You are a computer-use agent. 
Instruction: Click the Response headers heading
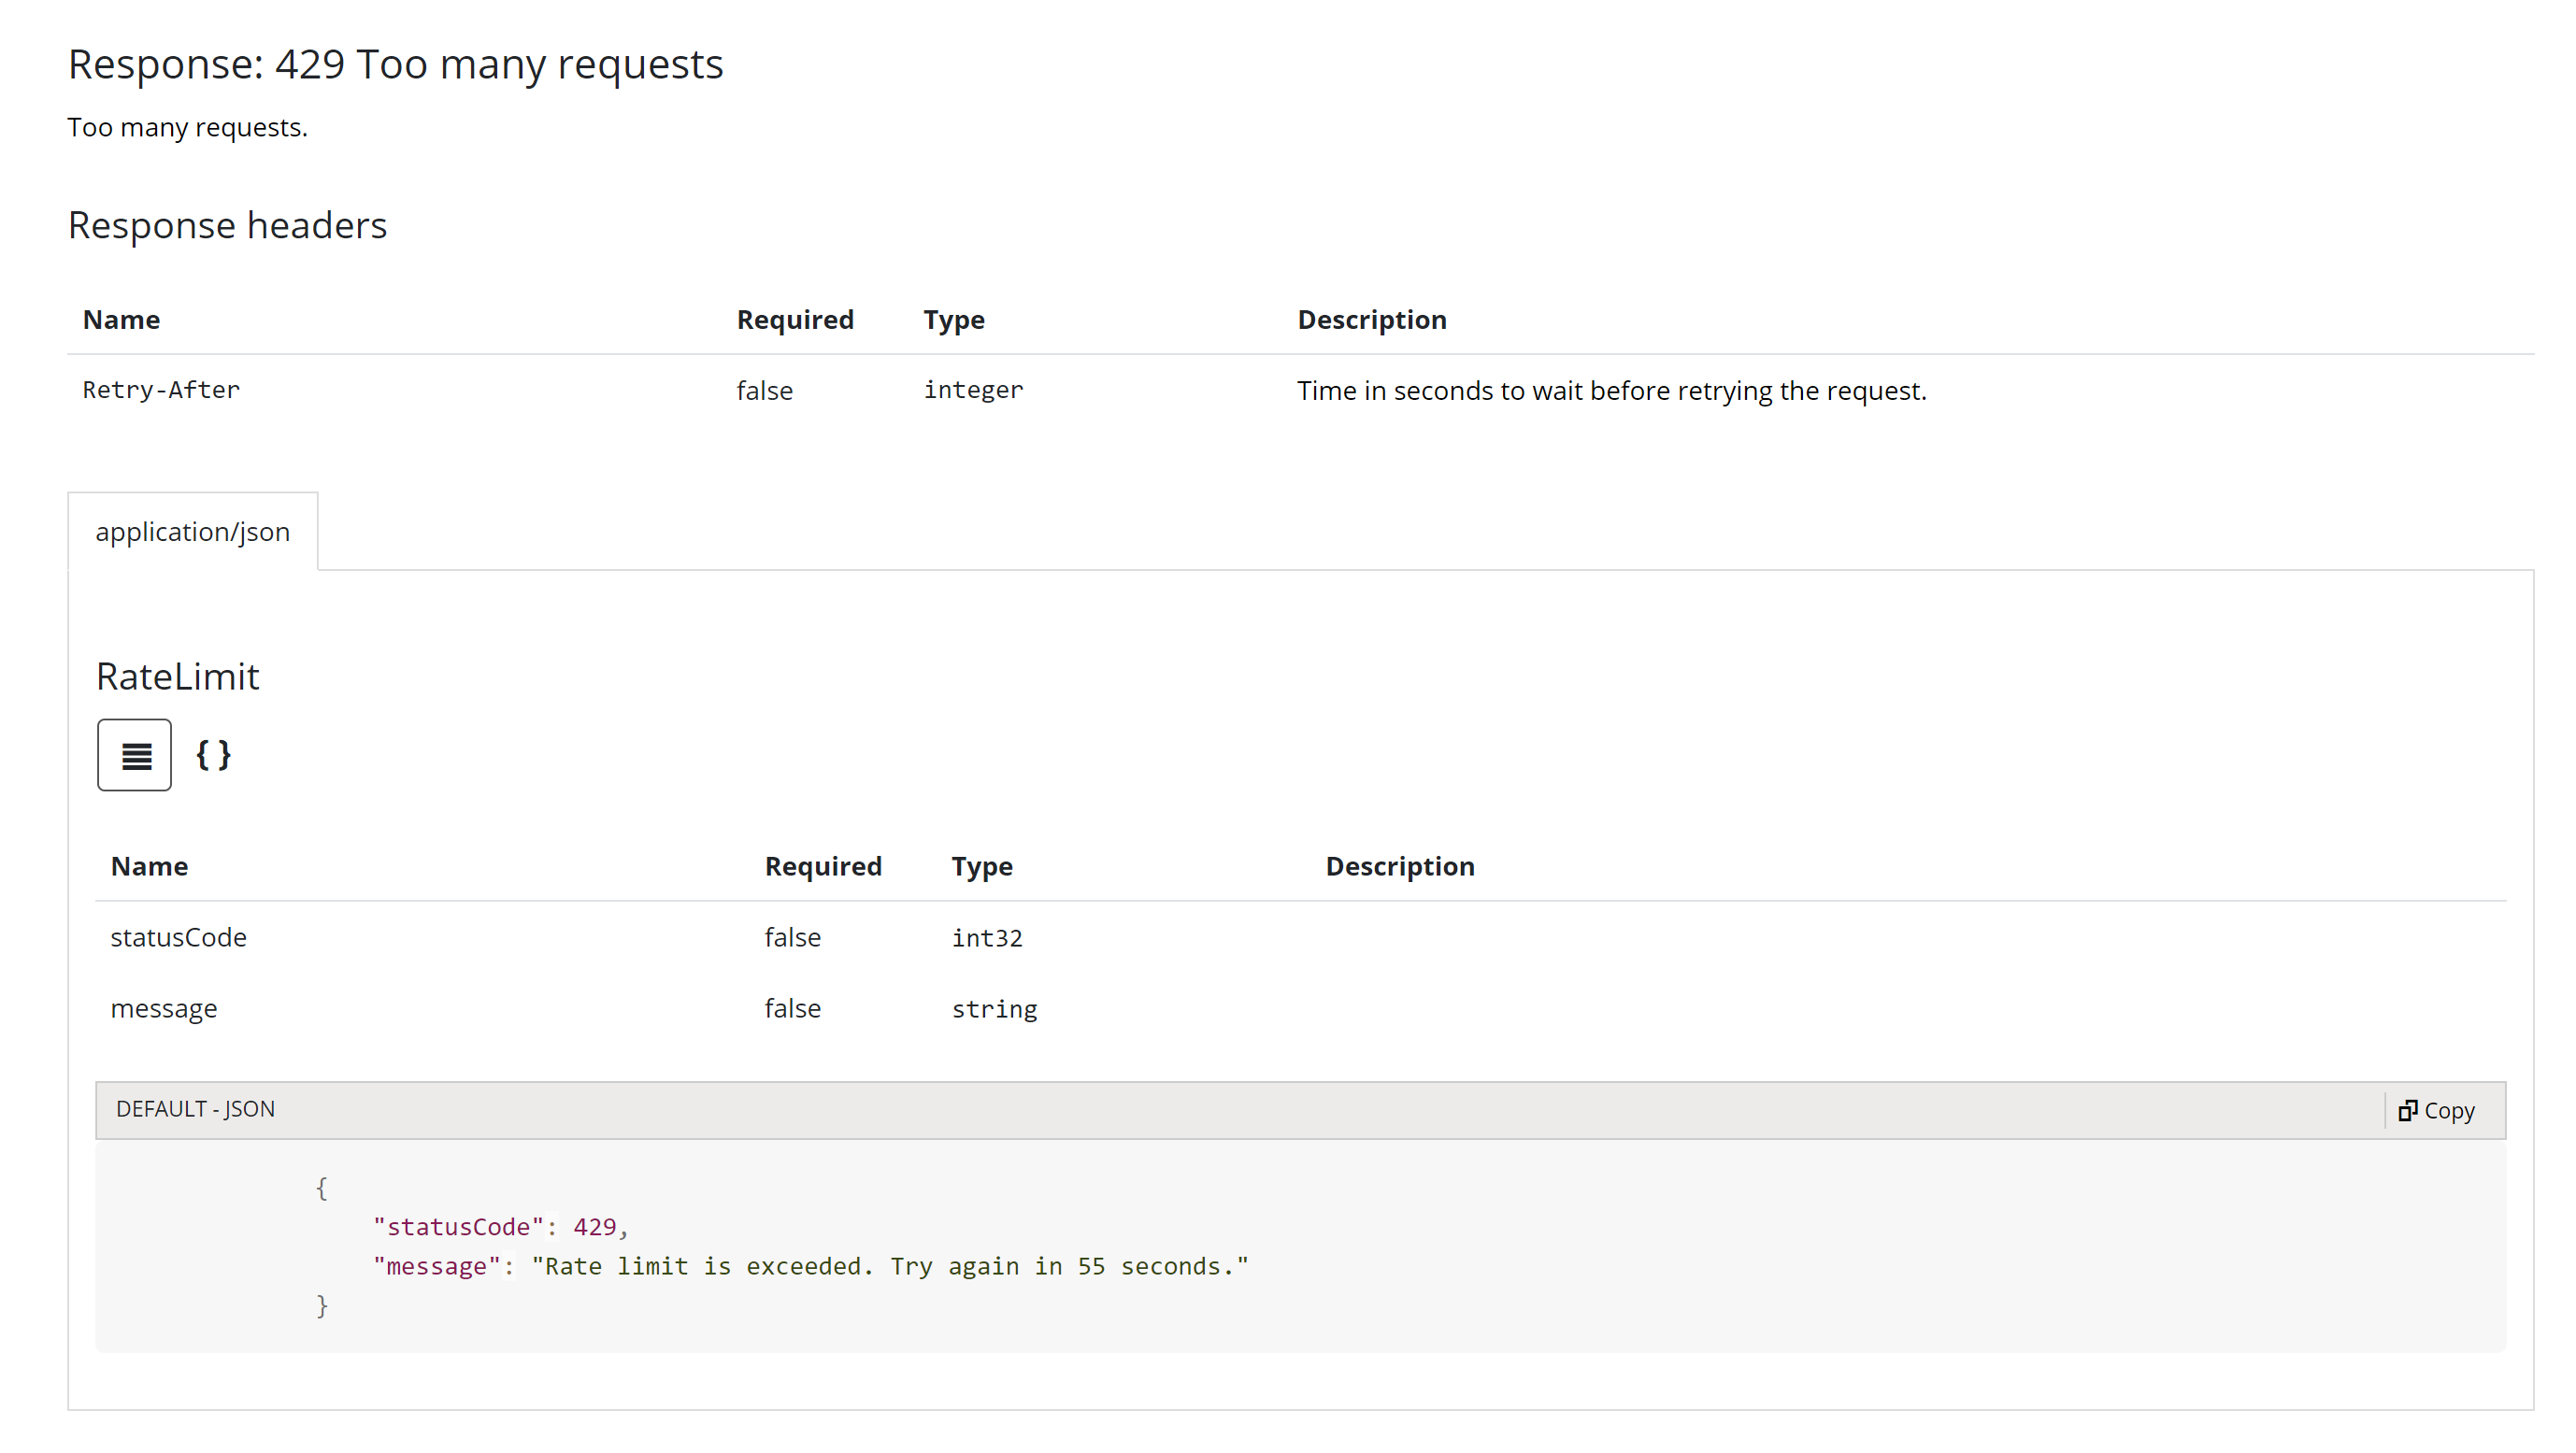[227, 226]
